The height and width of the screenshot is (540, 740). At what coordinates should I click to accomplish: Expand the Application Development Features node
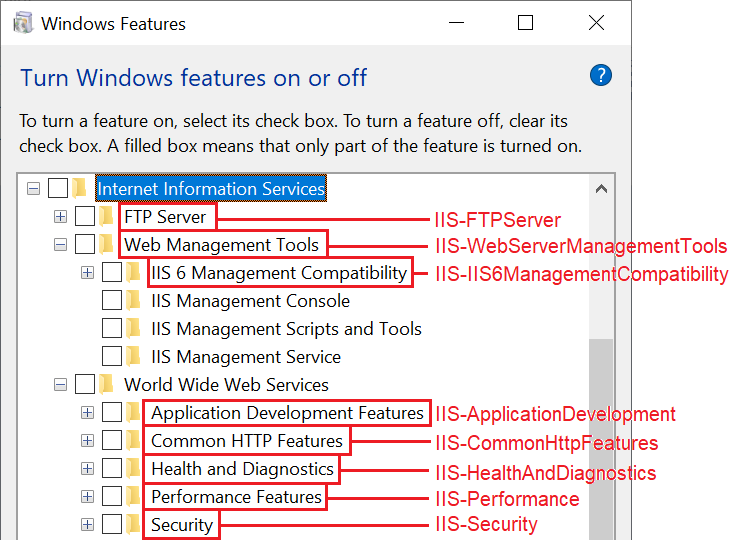tap(87, 413)
